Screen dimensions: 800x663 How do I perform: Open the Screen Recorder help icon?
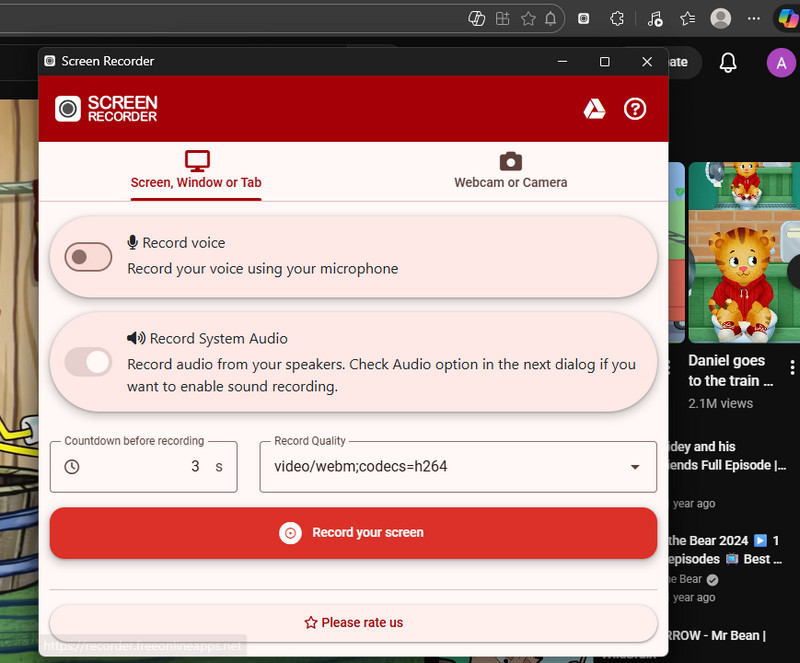point(635,109)
